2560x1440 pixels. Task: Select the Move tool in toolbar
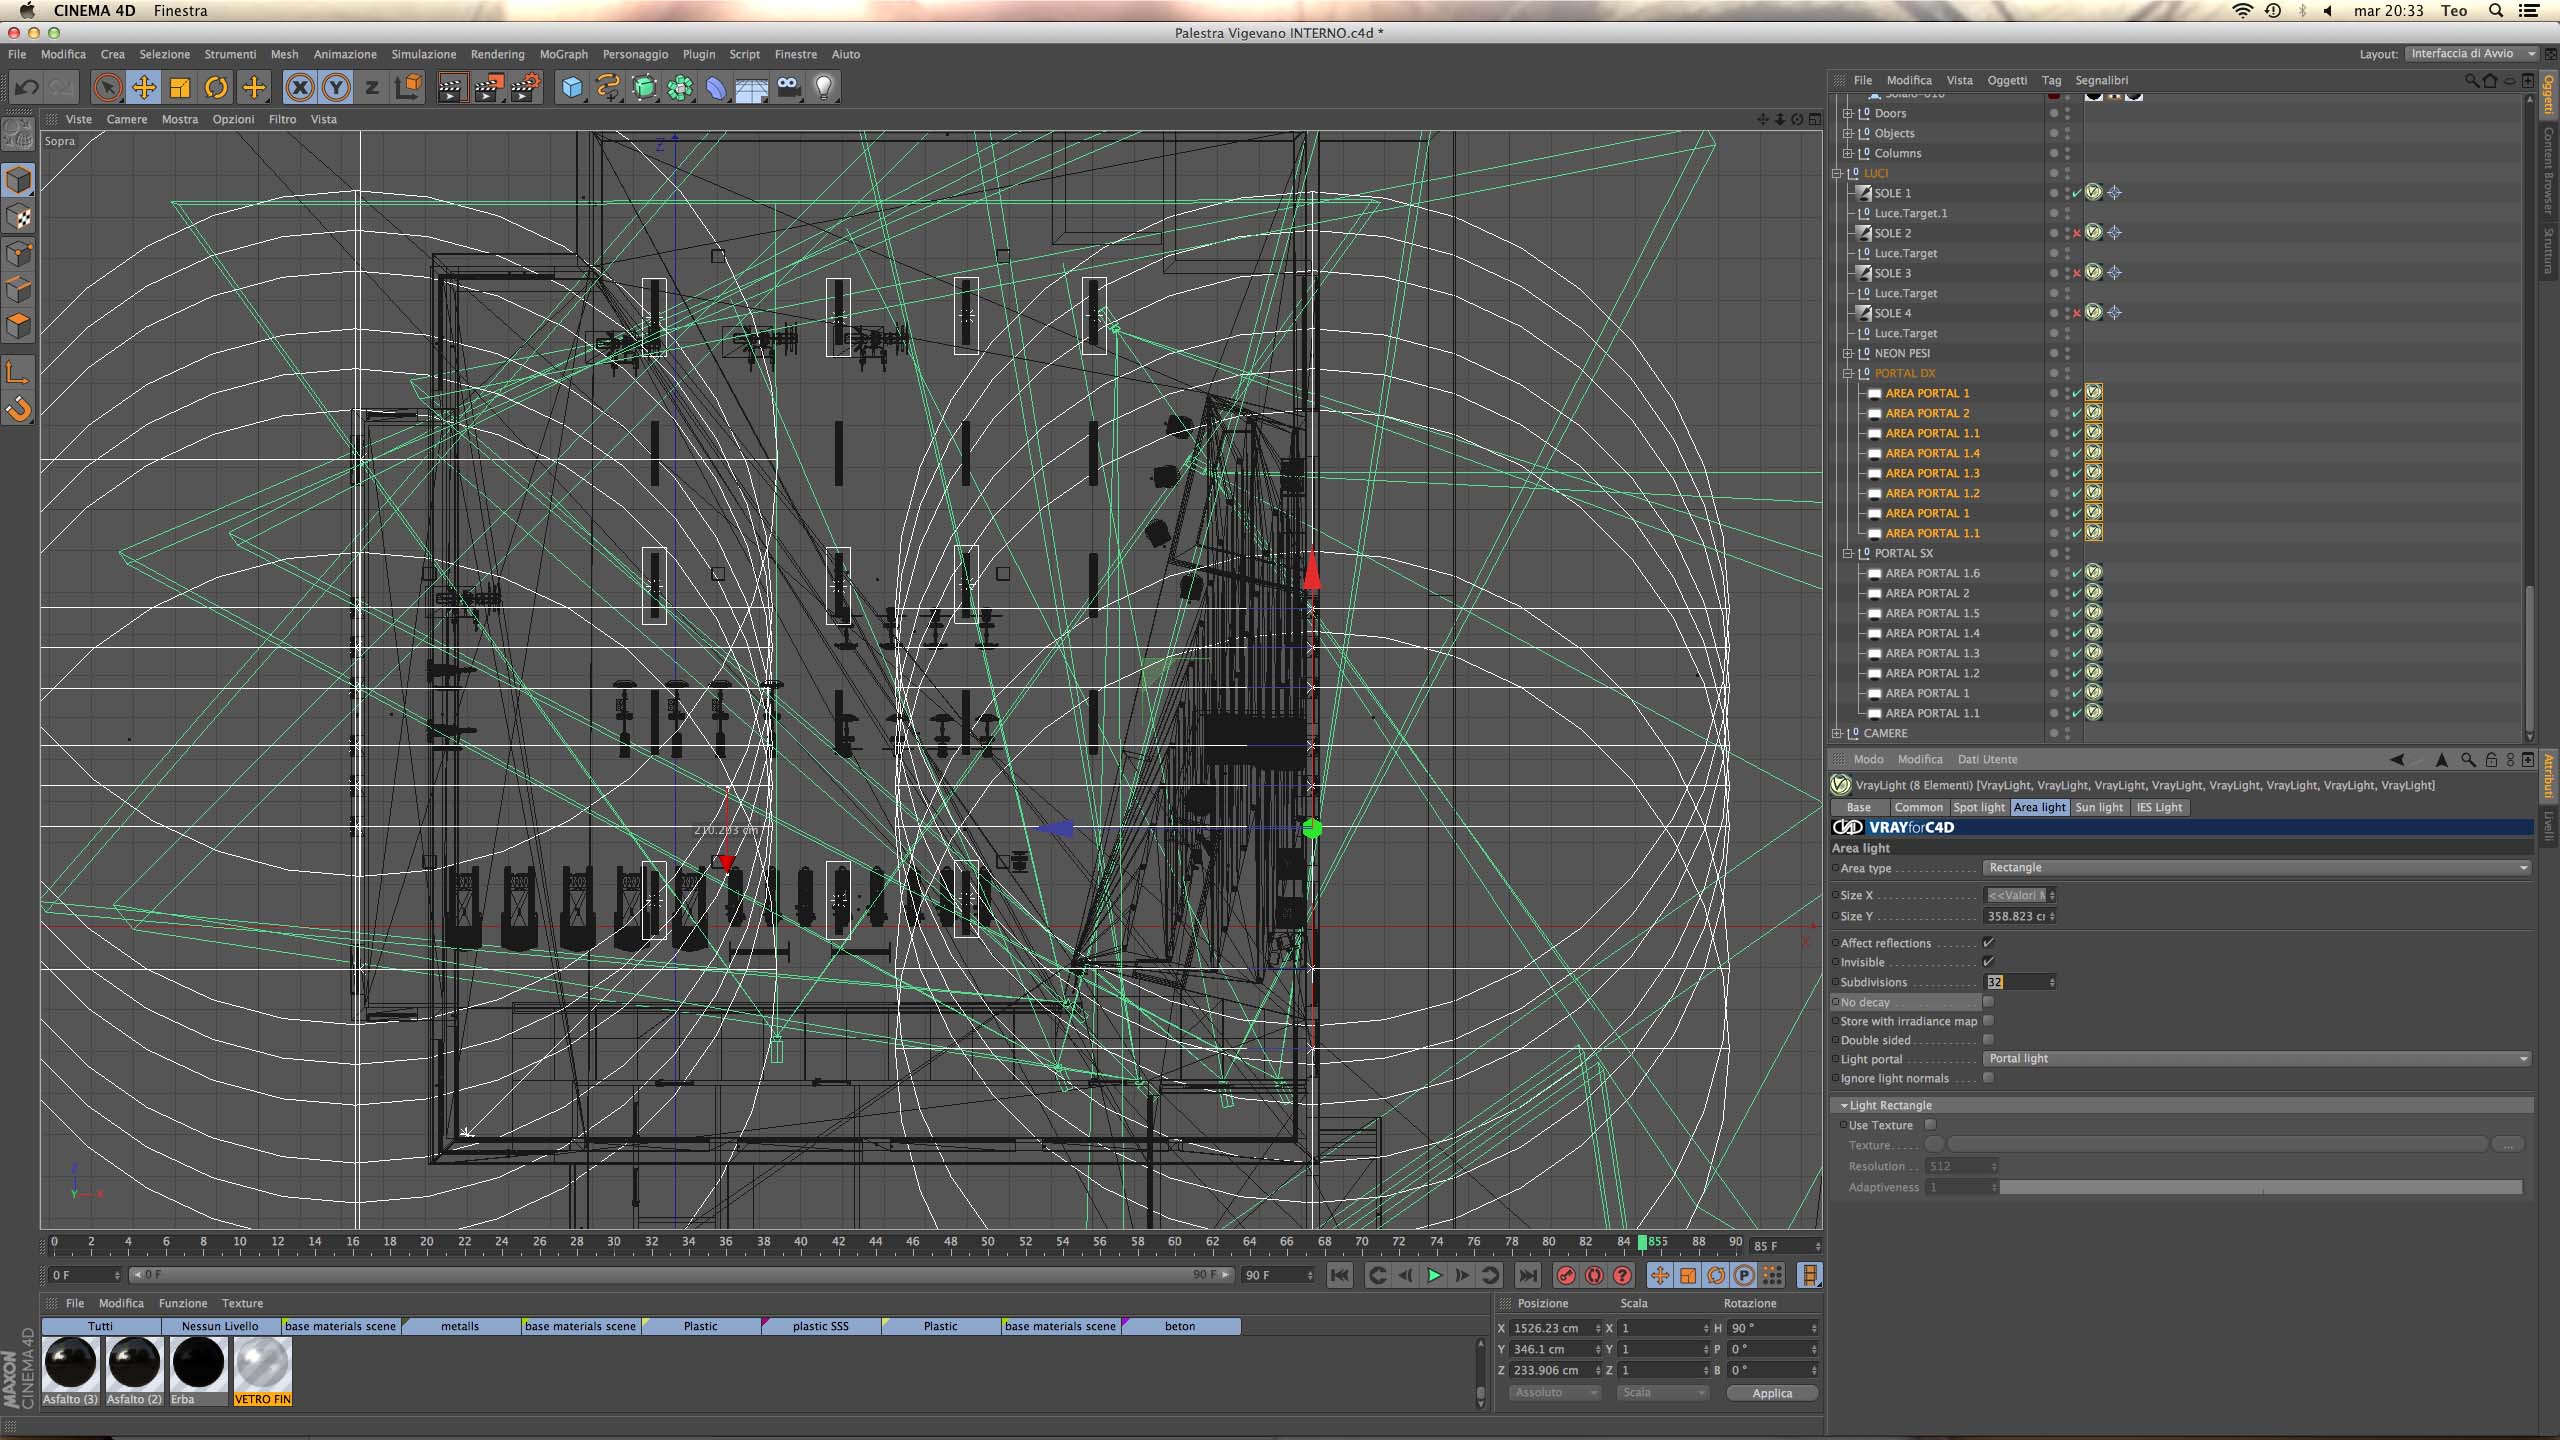144,88
